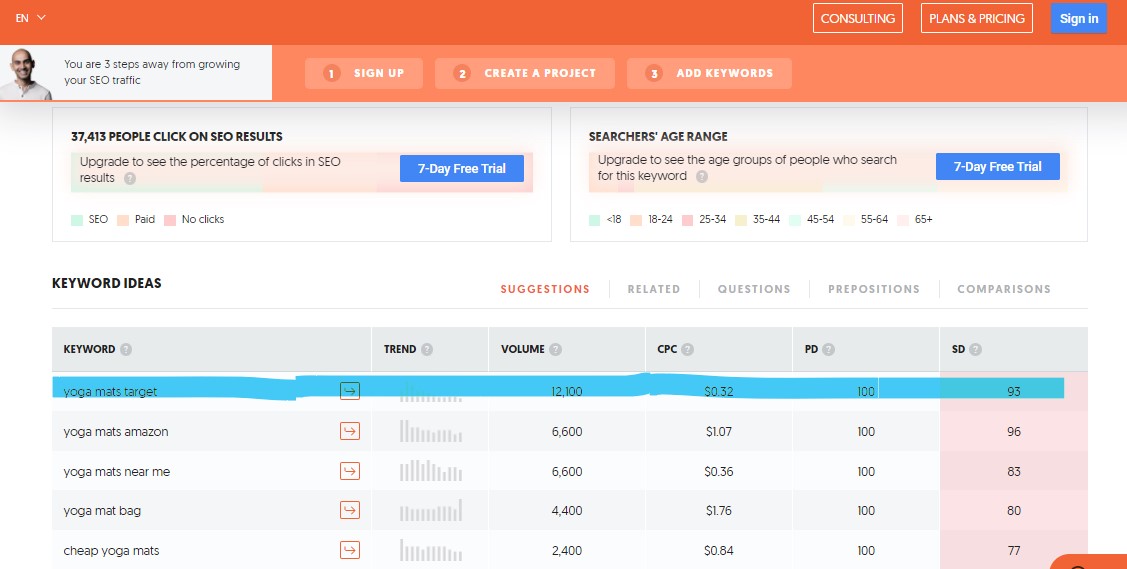This screenshot has width=1127, height=569.
Task: Start 7-Day Free Trial for SEO clicks
Action: point(461,169)
